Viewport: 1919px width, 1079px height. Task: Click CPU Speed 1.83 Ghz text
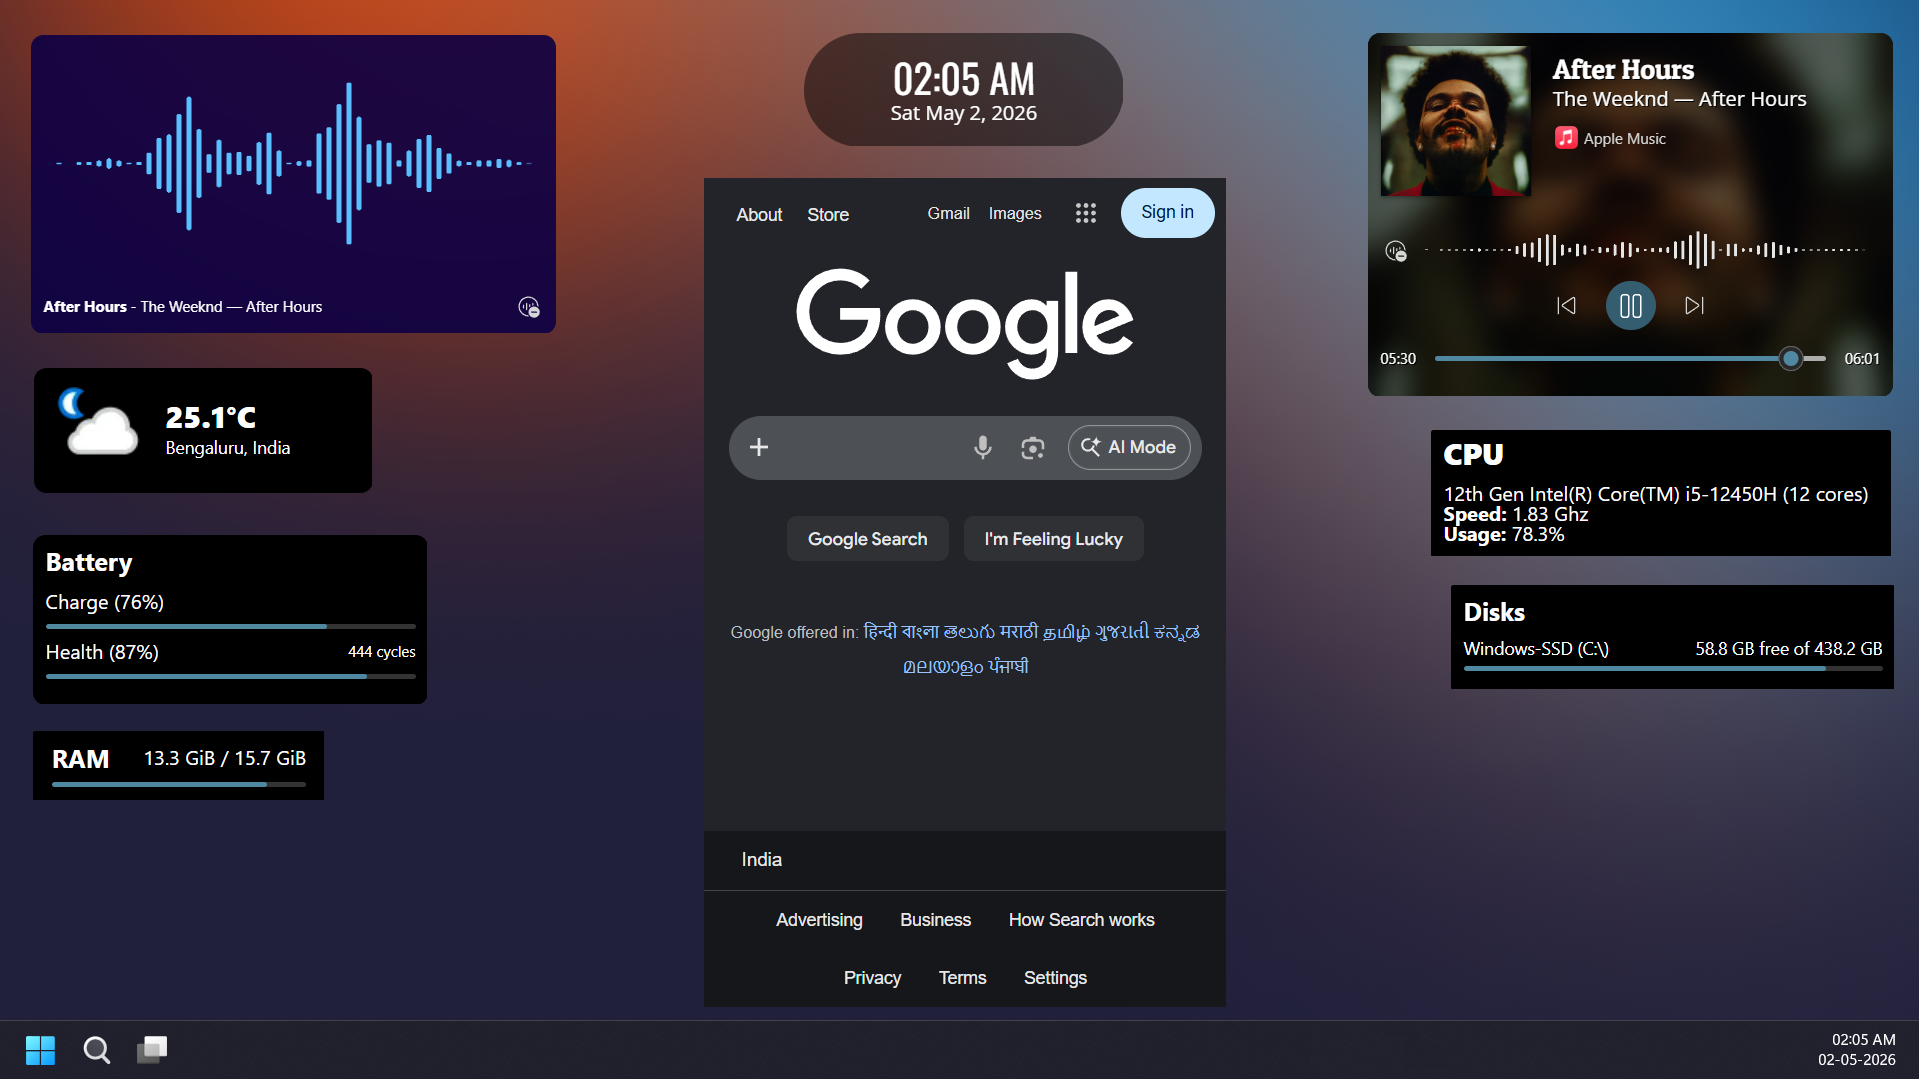pos(1516,515)
